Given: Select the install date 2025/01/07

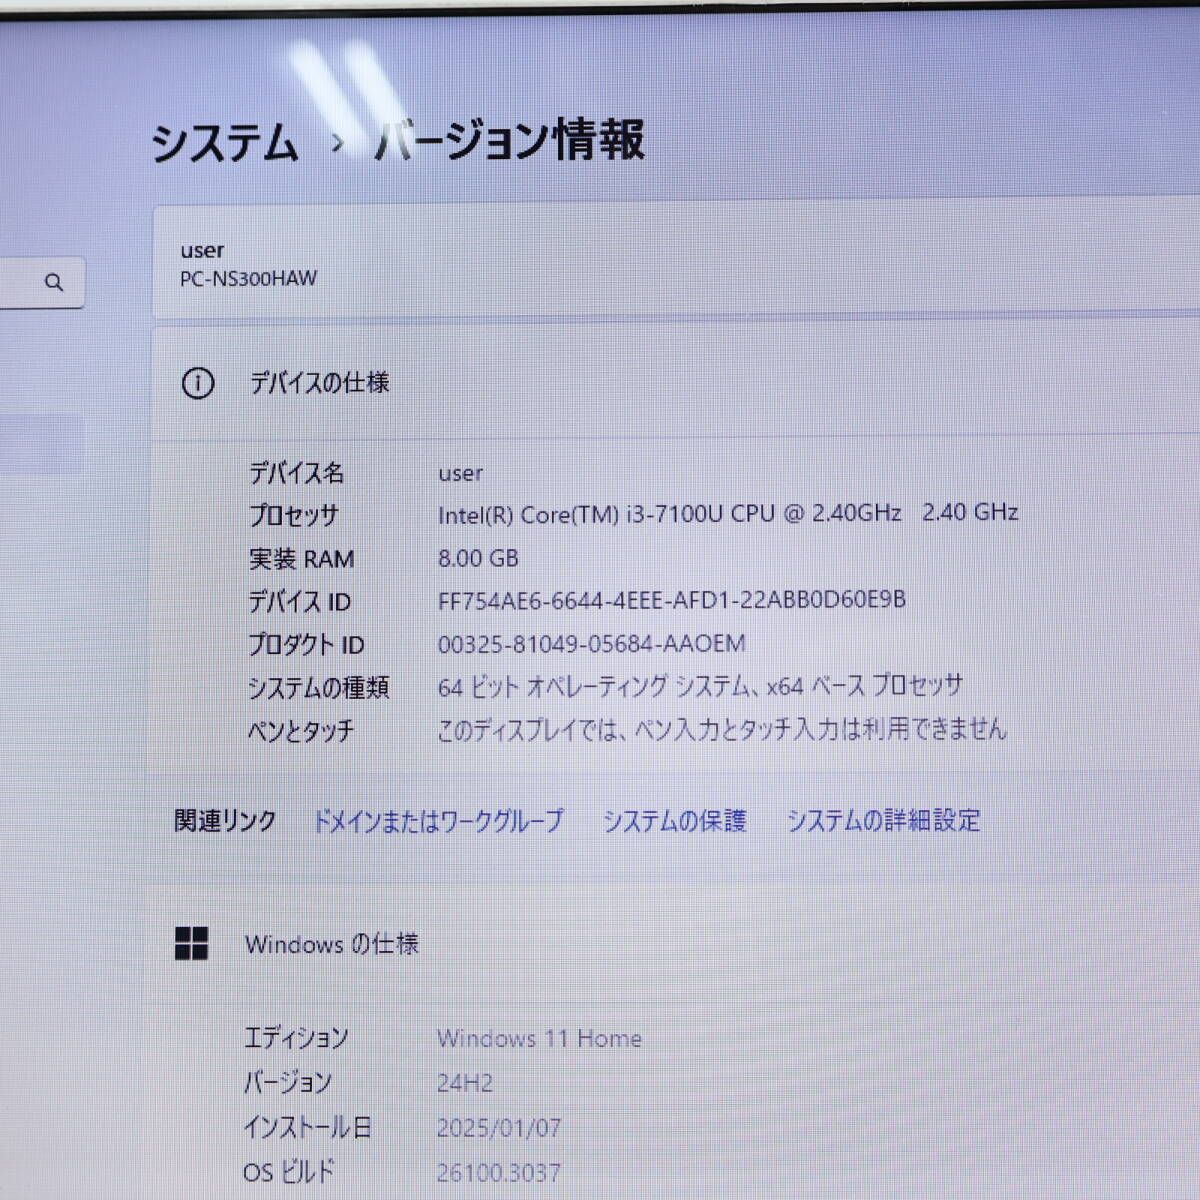Looking at the screenshot, I should [499, 1128].
